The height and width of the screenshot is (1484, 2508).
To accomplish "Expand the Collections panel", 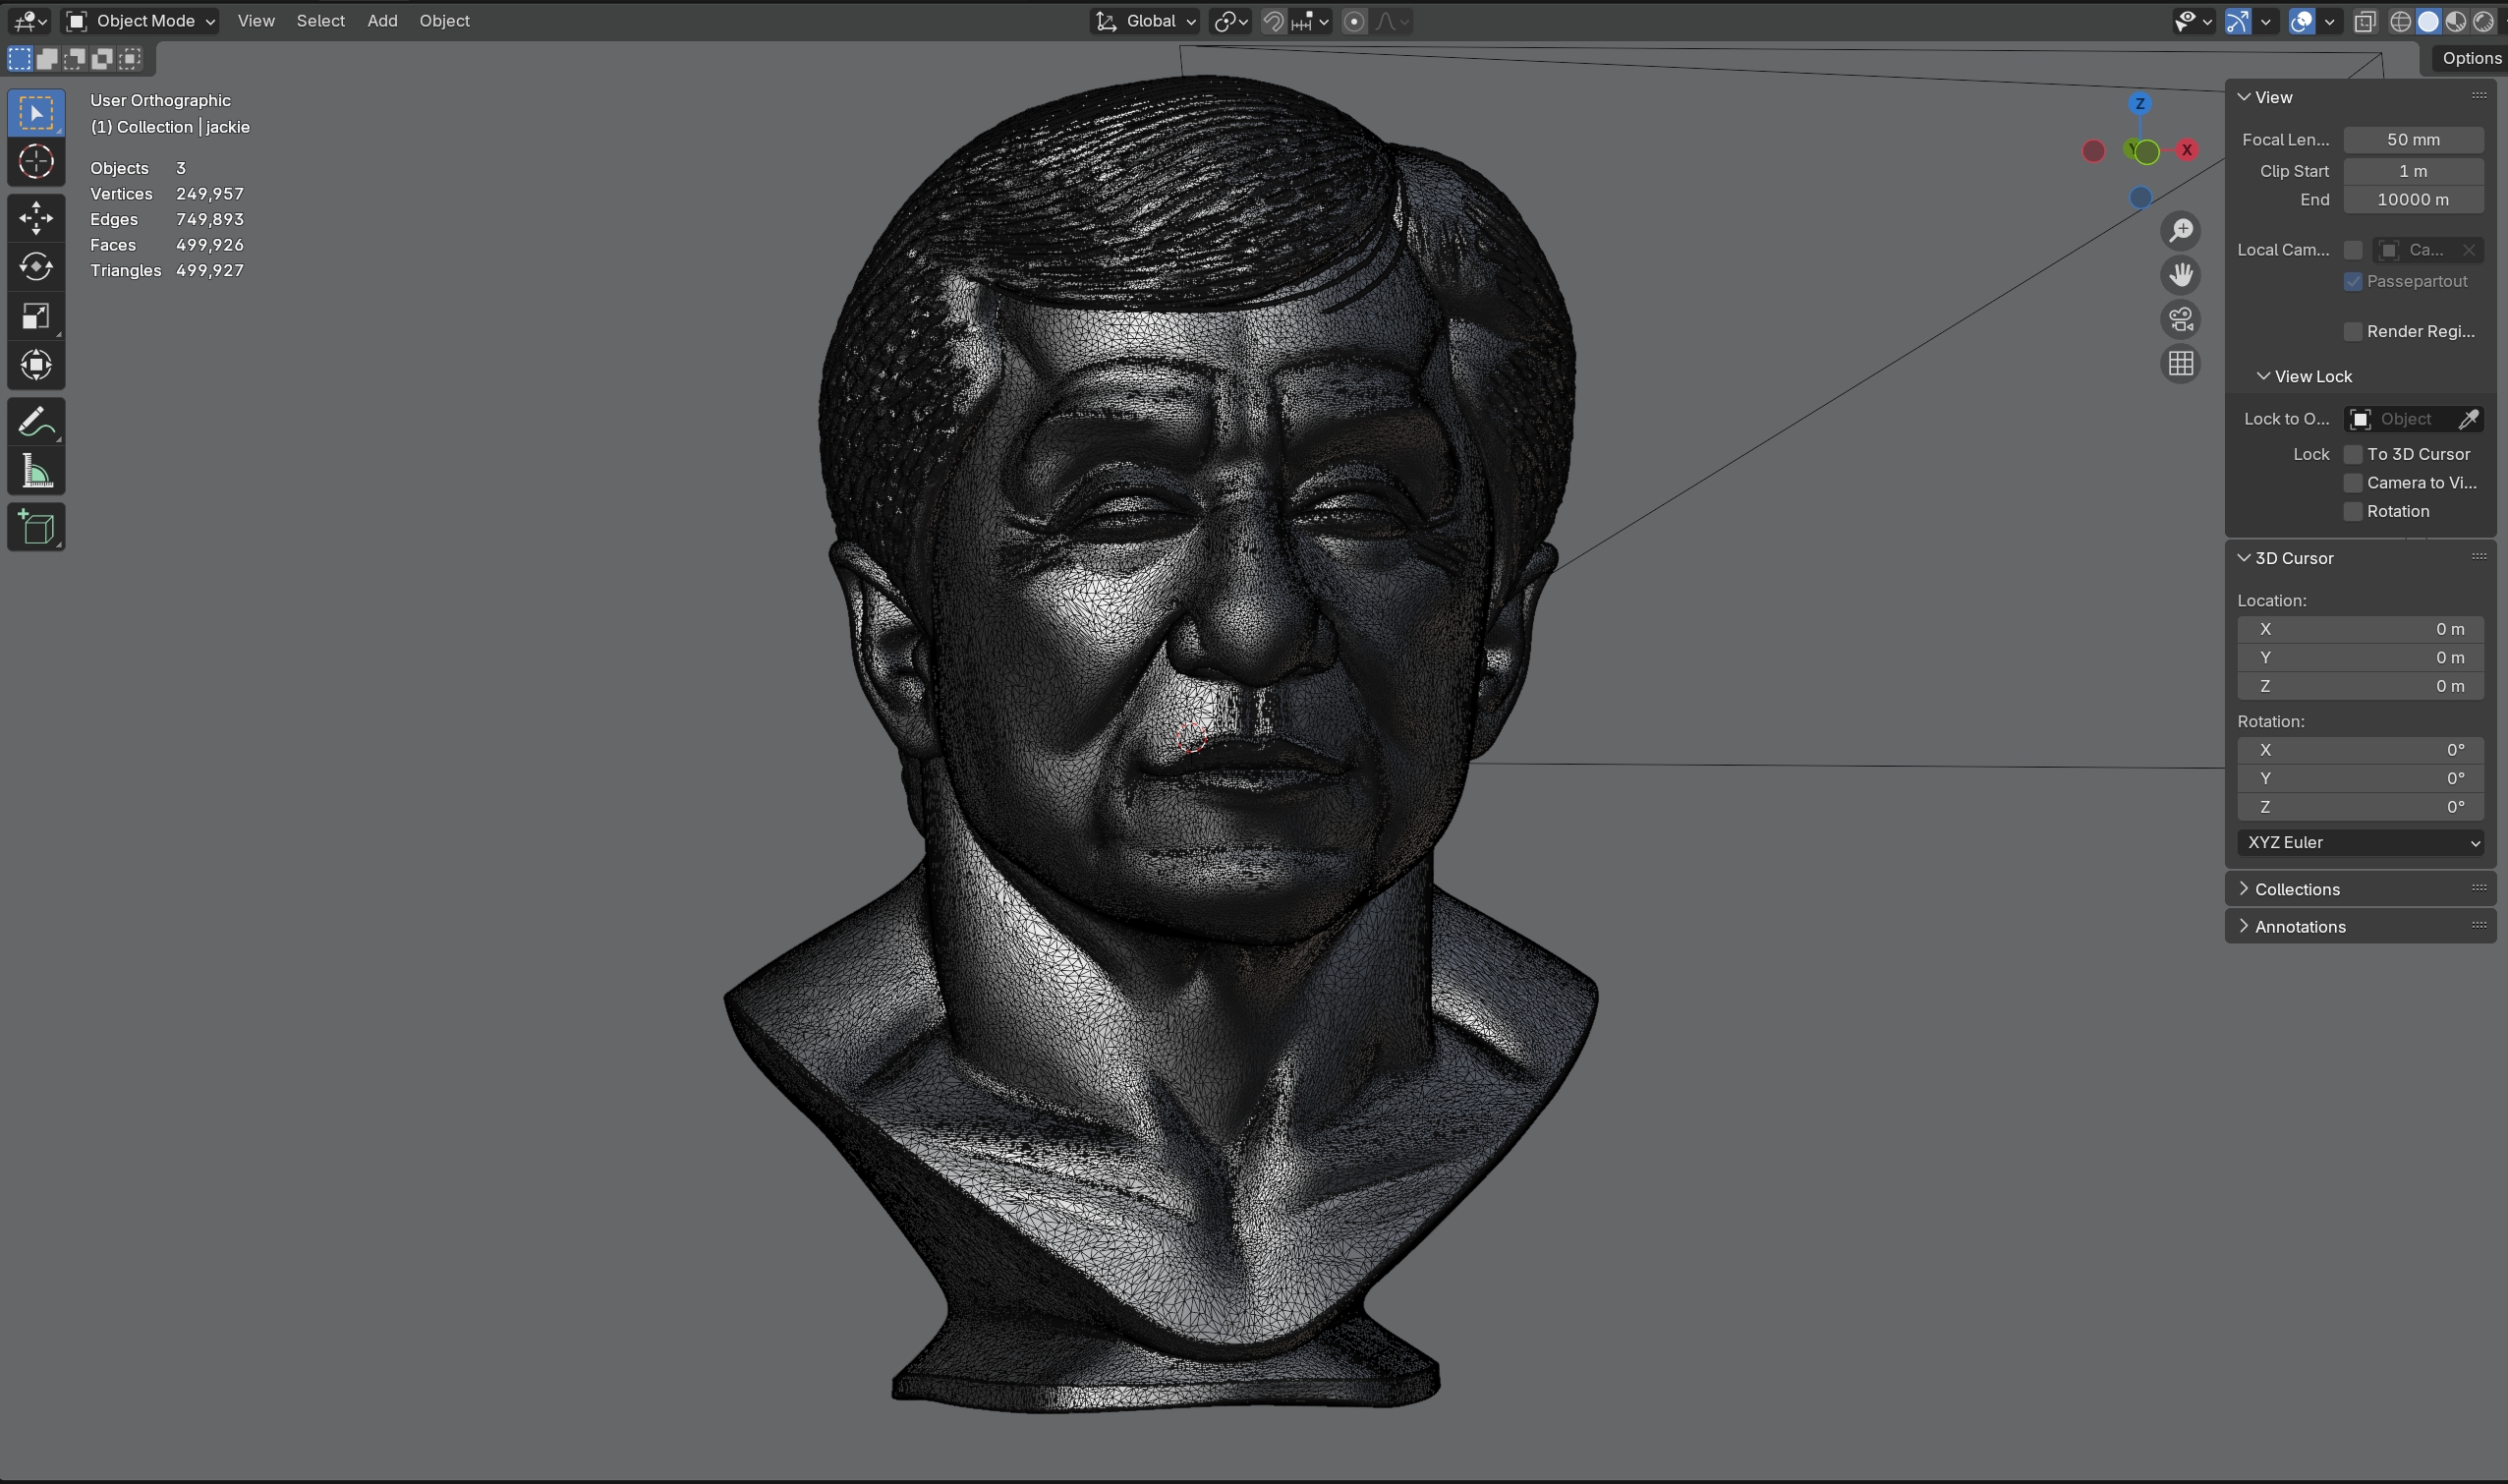I will [2297, 889].
